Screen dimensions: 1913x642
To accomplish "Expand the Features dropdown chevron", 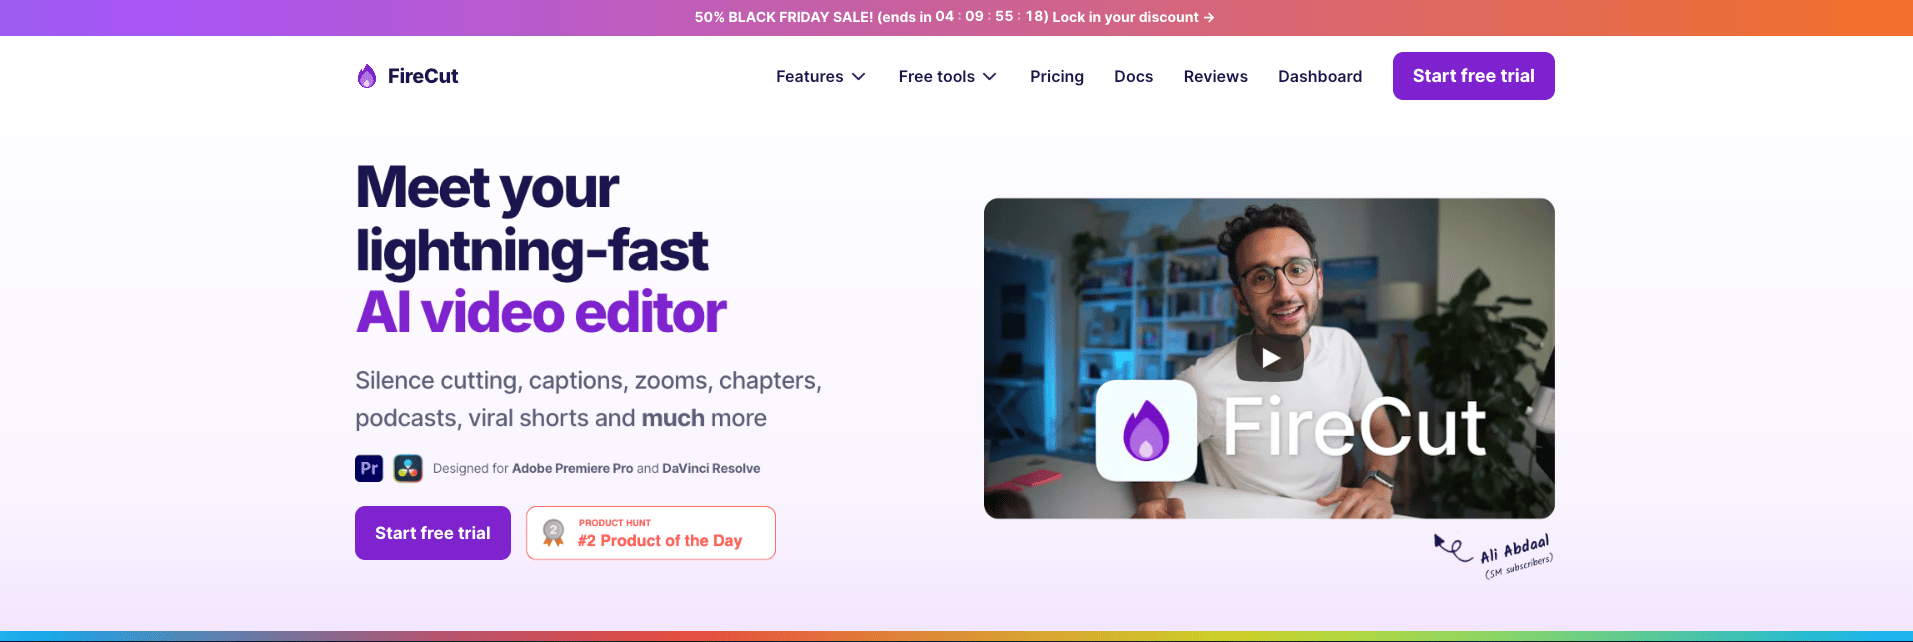I will (x=859, y=77).
